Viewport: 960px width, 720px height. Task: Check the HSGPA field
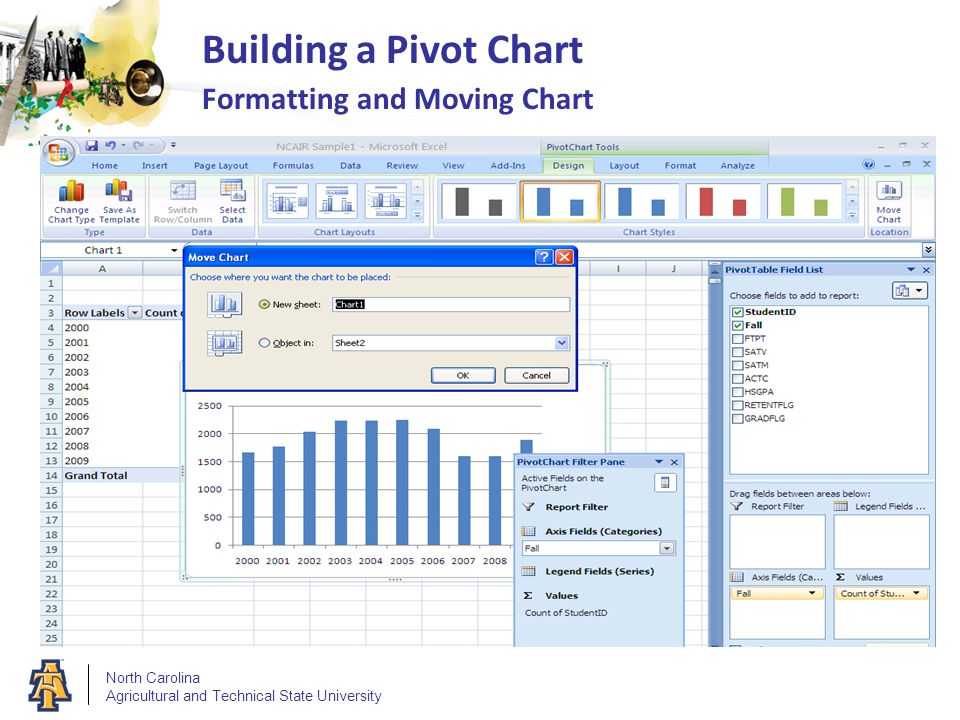(x=738, y=392)
